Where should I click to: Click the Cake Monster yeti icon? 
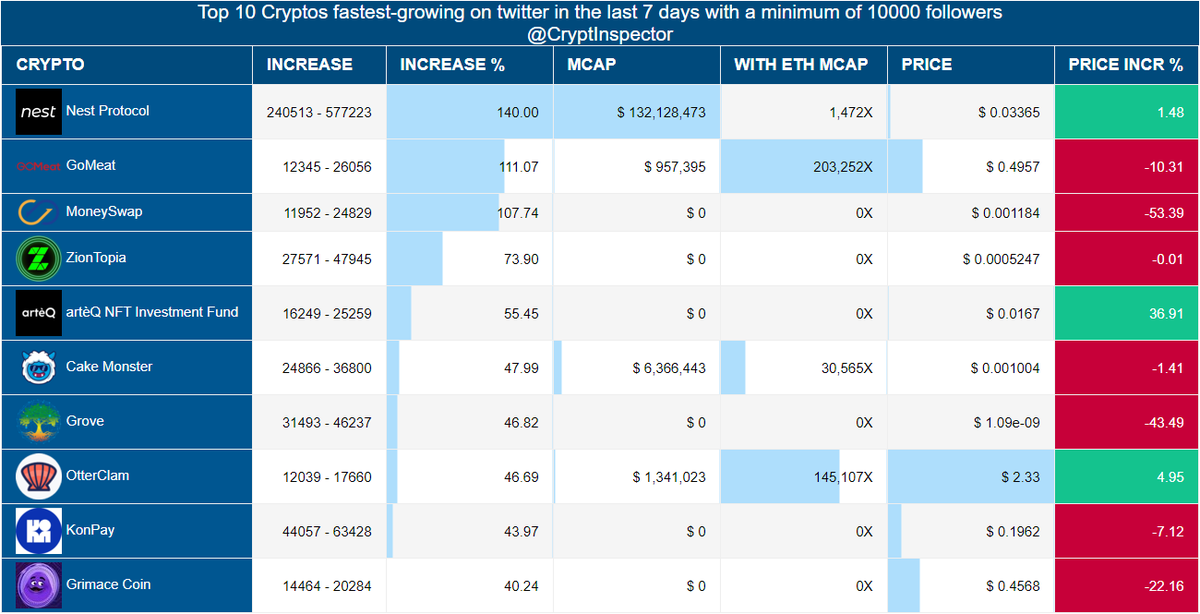pos(38,368)
